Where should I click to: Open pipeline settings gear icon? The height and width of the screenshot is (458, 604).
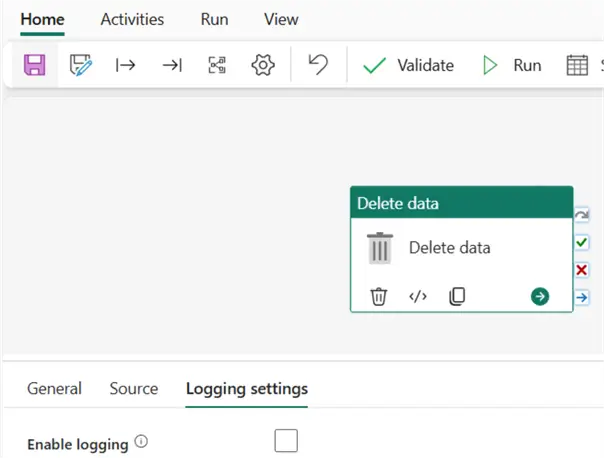click(263, 66)
